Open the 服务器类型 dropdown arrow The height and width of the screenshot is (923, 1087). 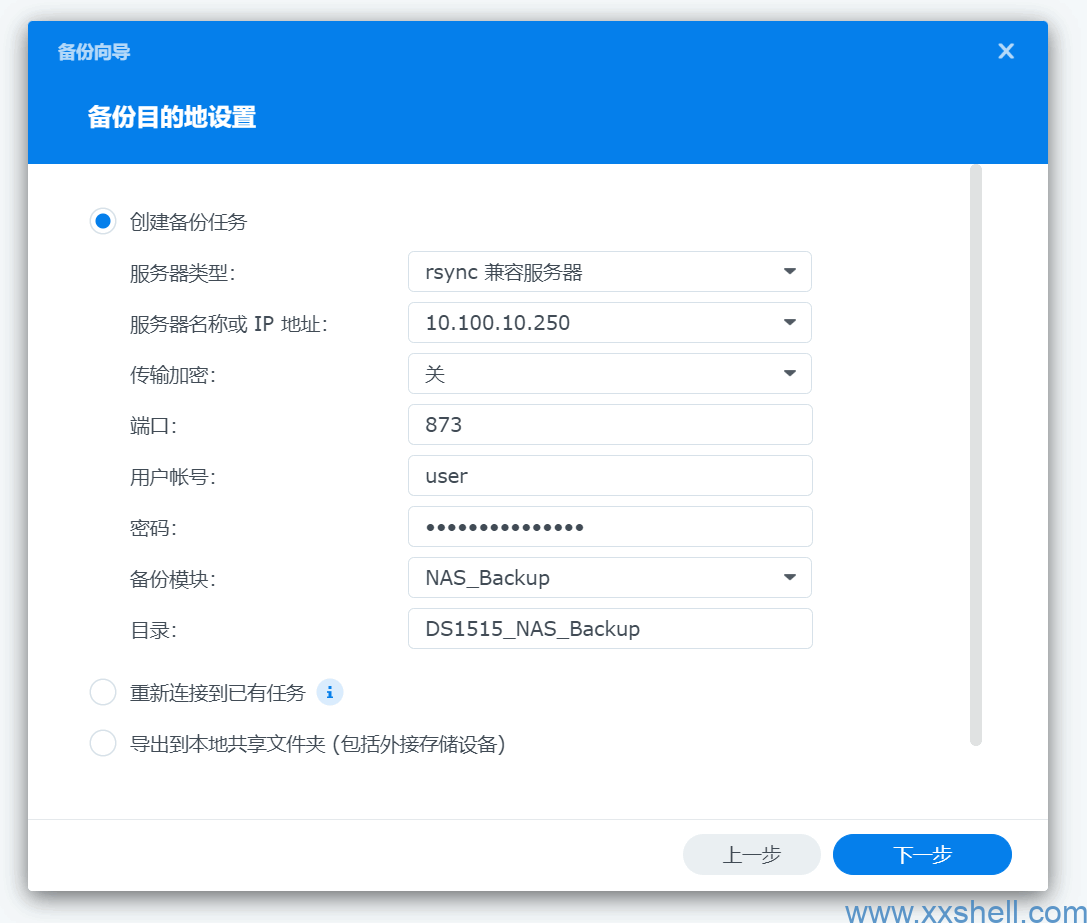click(789, 272)
